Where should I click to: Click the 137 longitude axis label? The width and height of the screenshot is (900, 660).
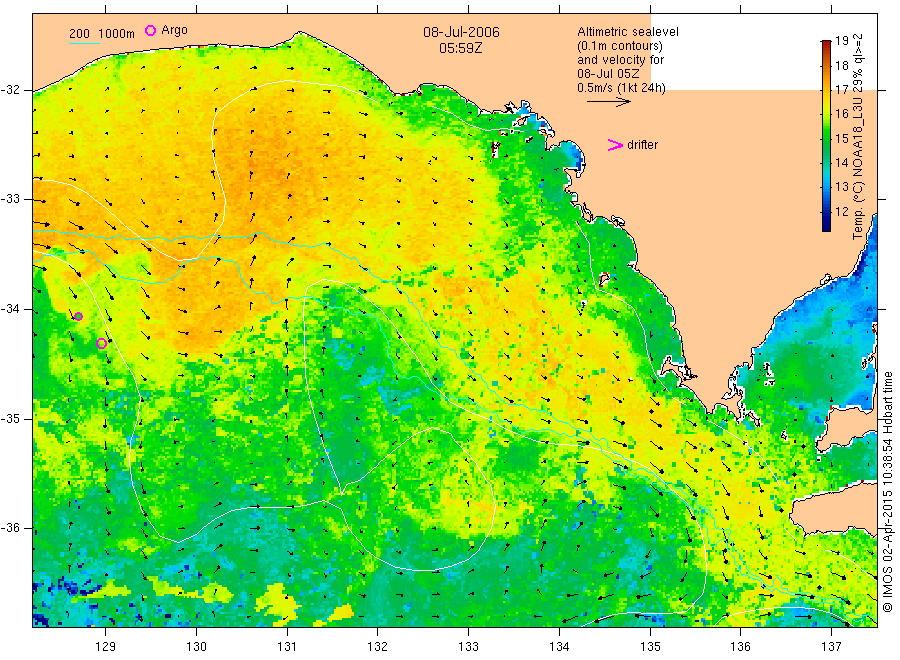tap(831, 647)
